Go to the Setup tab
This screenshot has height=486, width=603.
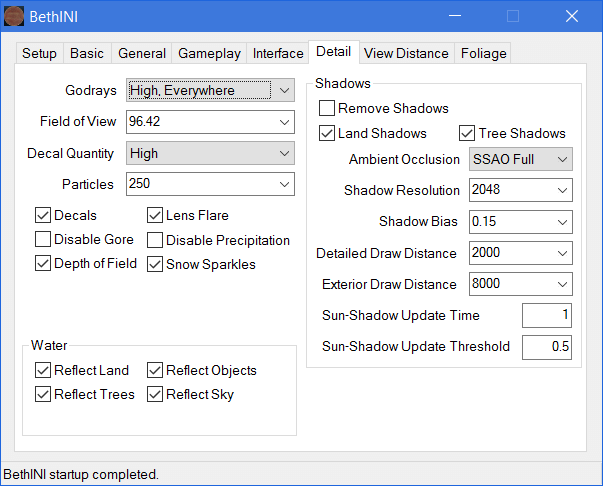coord(40,53)
